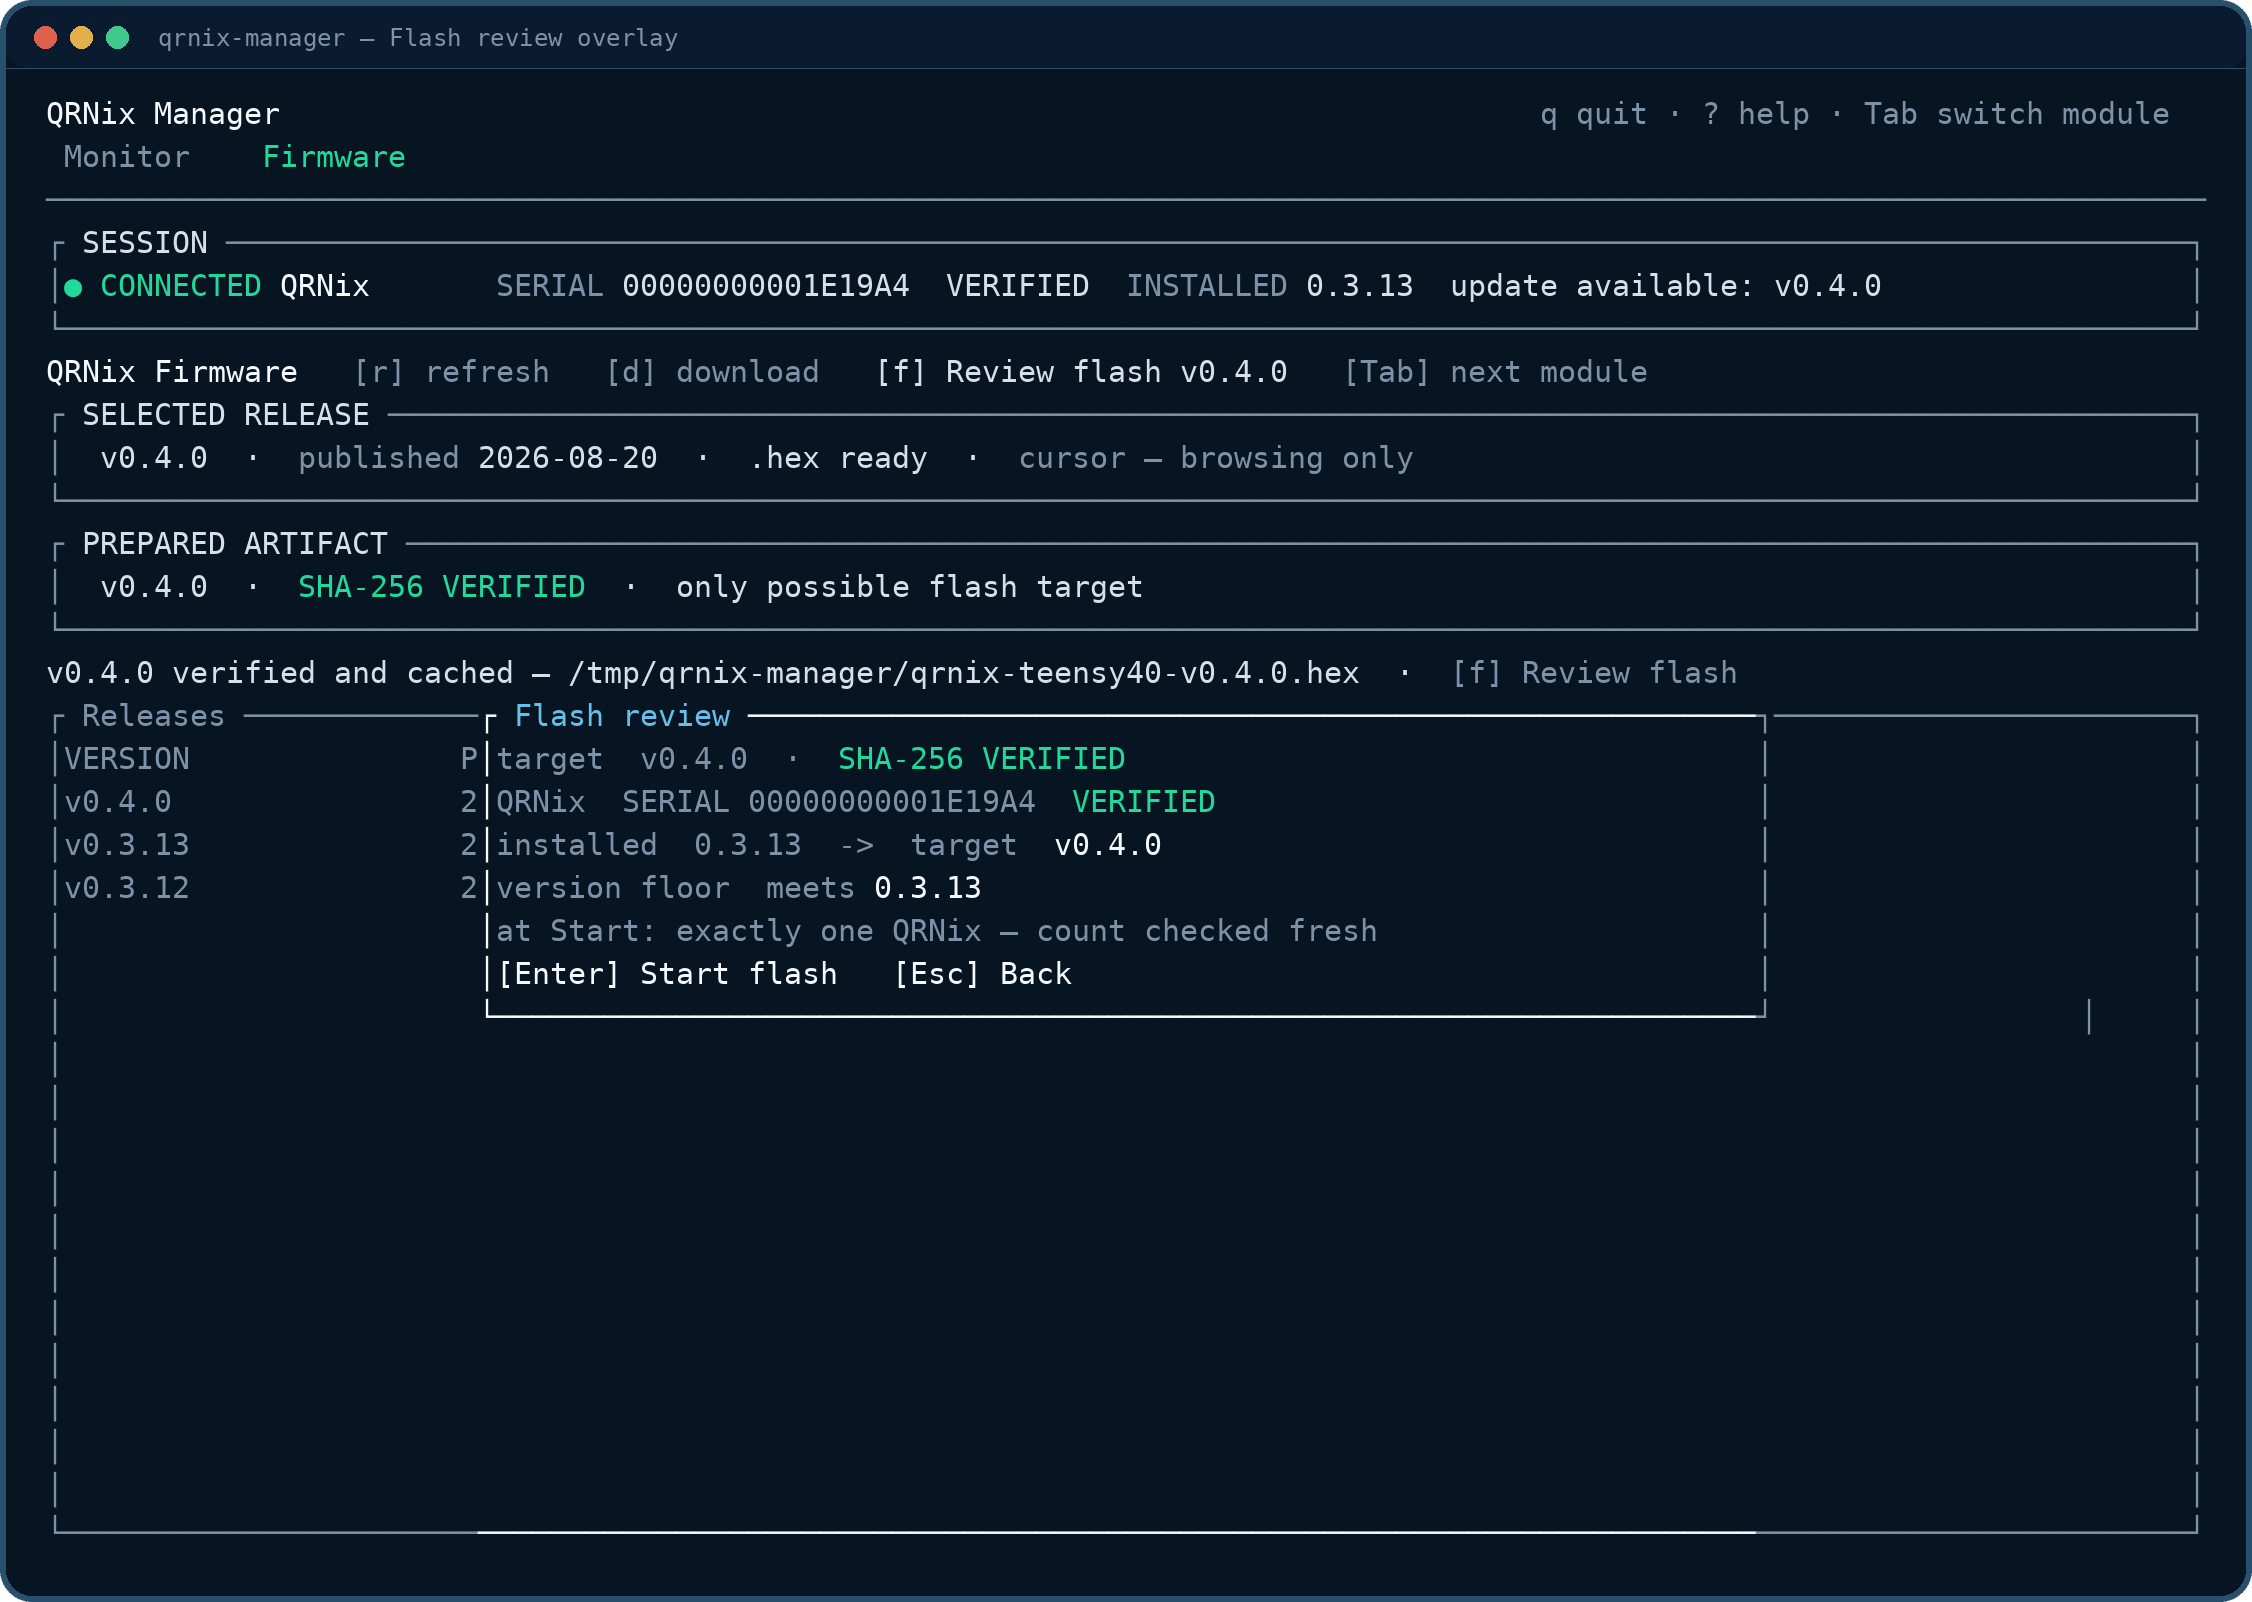The width and height of the screenshot is (2252, 1602).
Task: Click version floor meets 0.3.13 line
Action: click(x=739, y=888)
